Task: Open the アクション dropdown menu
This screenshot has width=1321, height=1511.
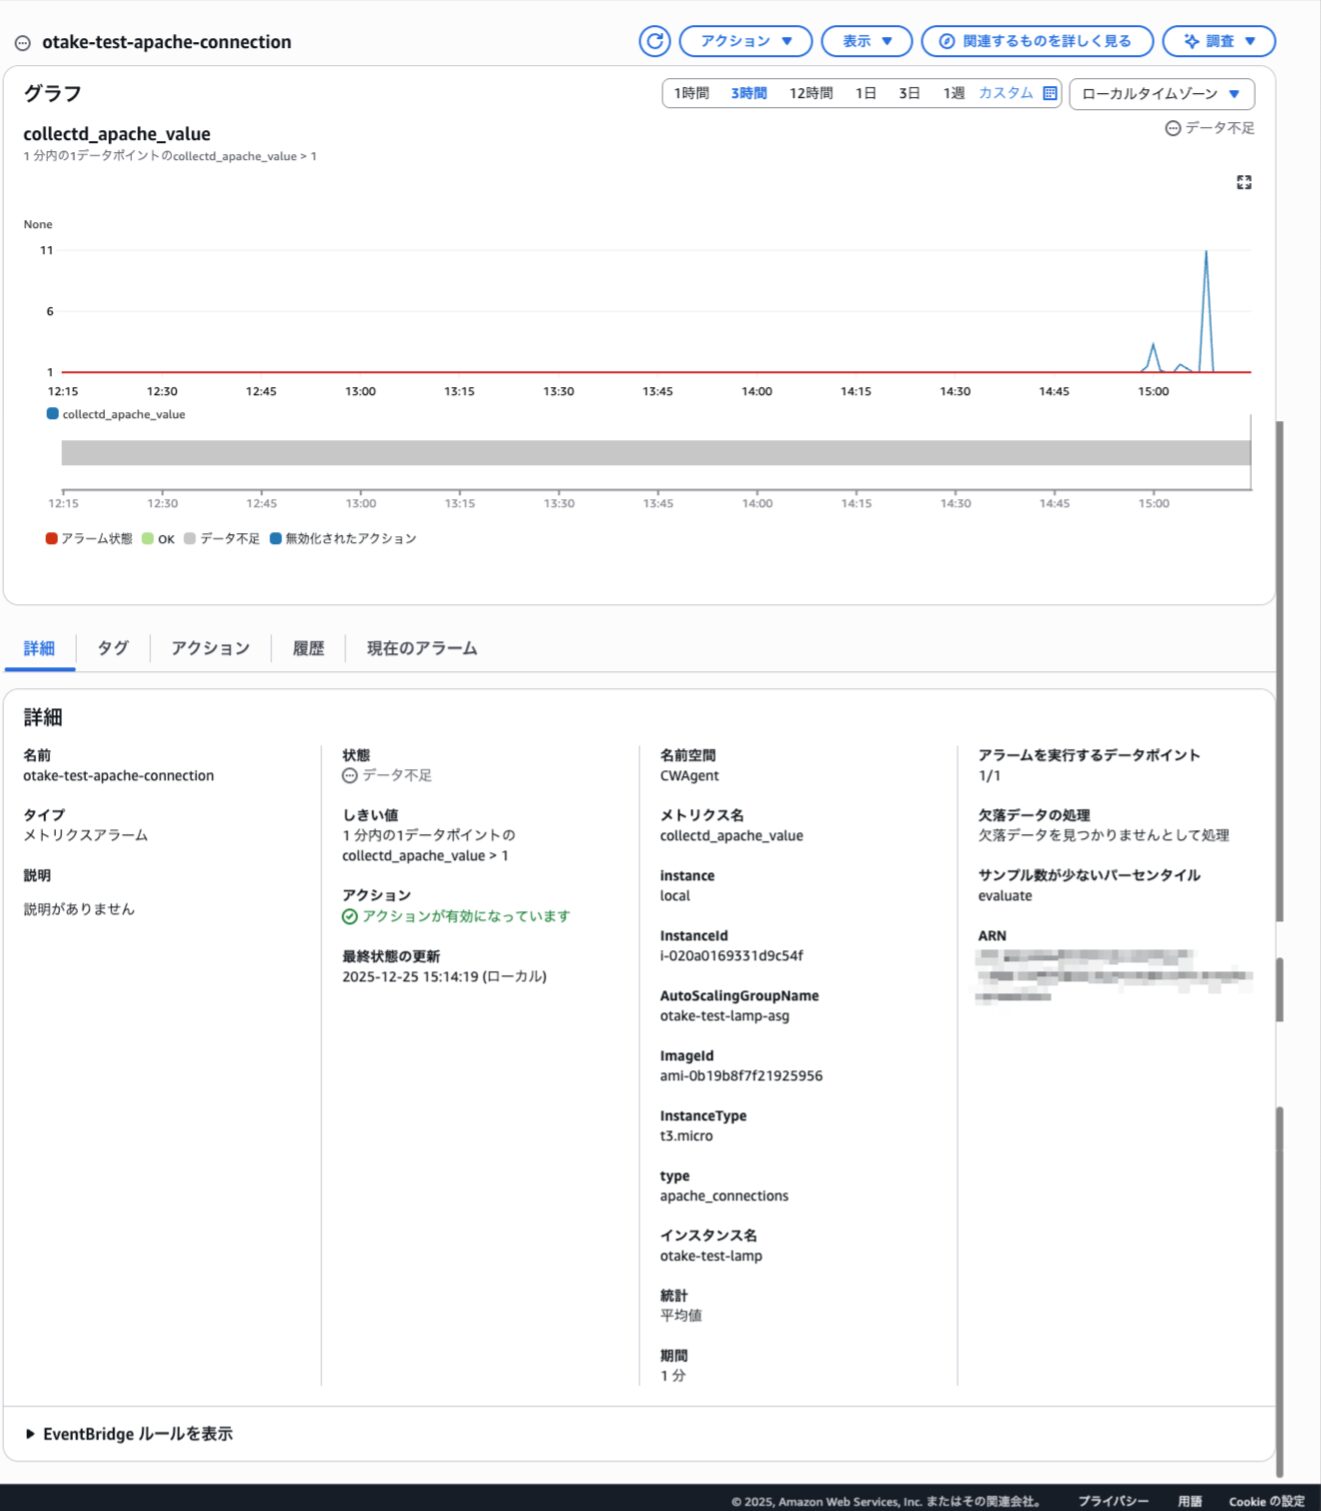Action: tap(745, 41)
